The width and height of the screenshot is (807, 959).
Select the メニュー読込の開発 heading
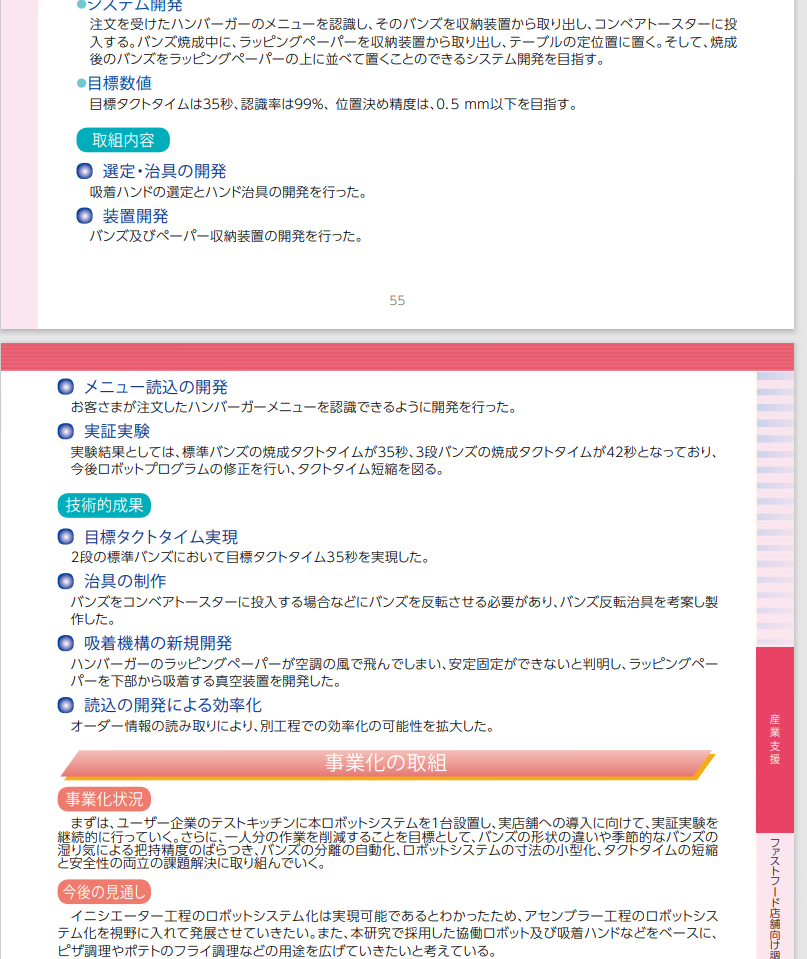pos(155,387)
